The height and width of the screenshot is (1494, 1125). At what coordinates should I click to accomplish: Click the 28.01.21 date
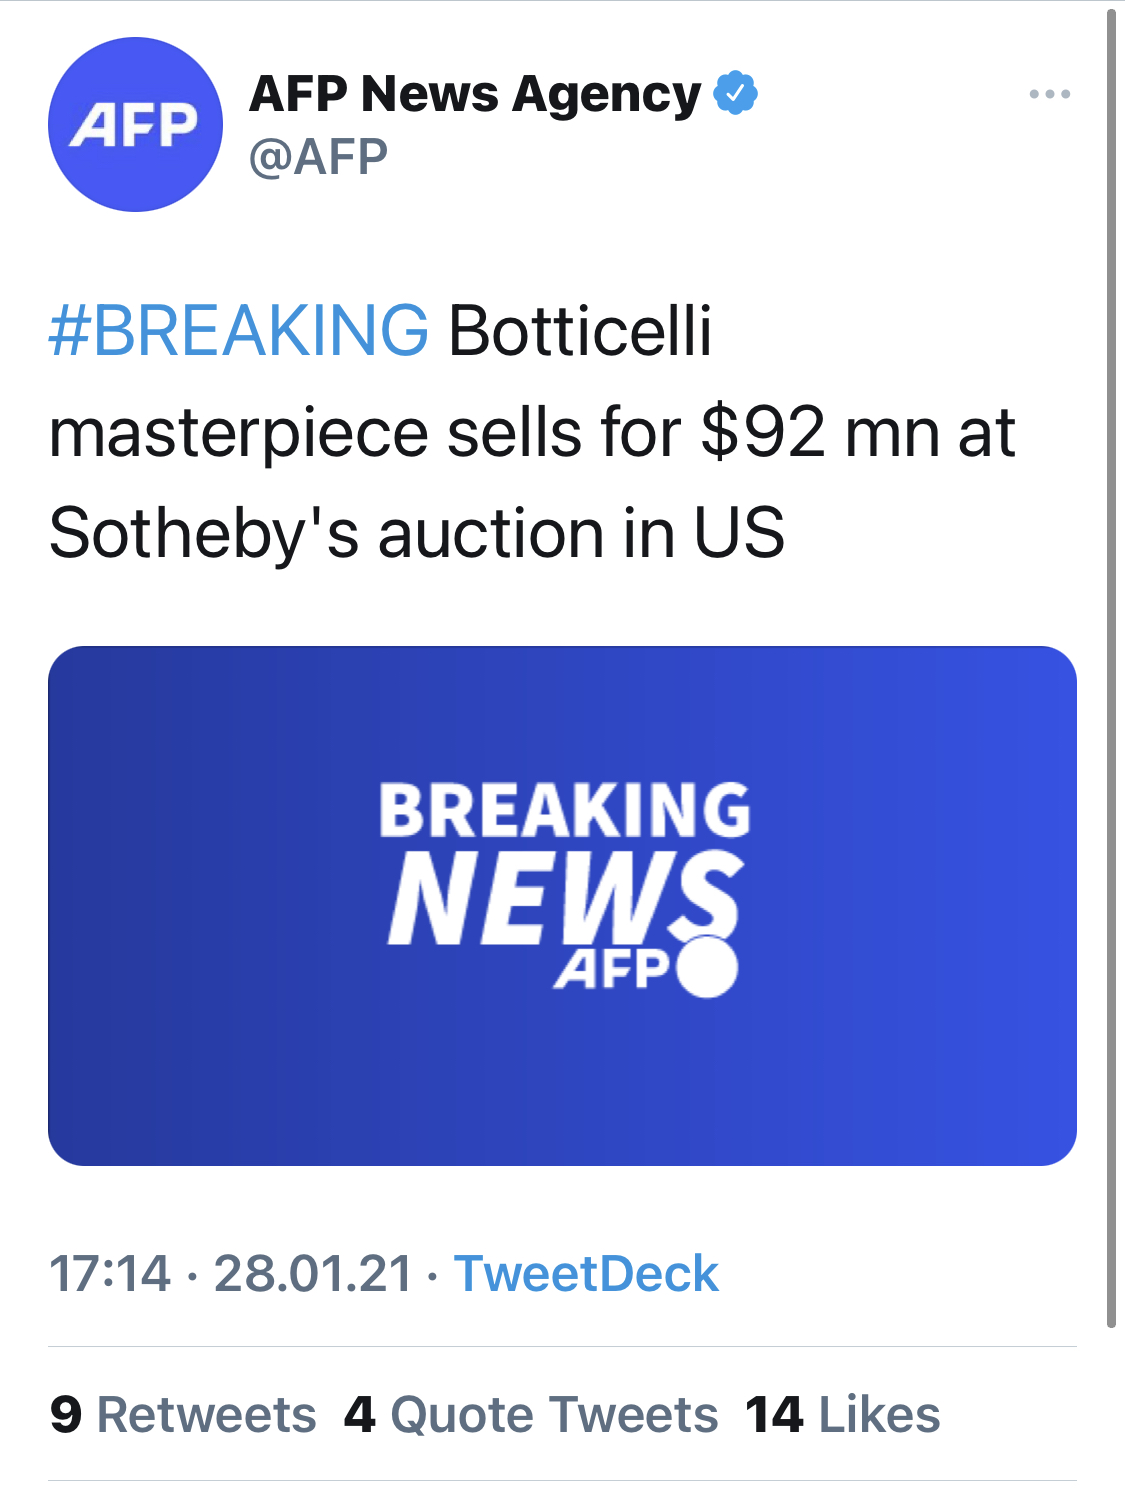coord(313,1273)
